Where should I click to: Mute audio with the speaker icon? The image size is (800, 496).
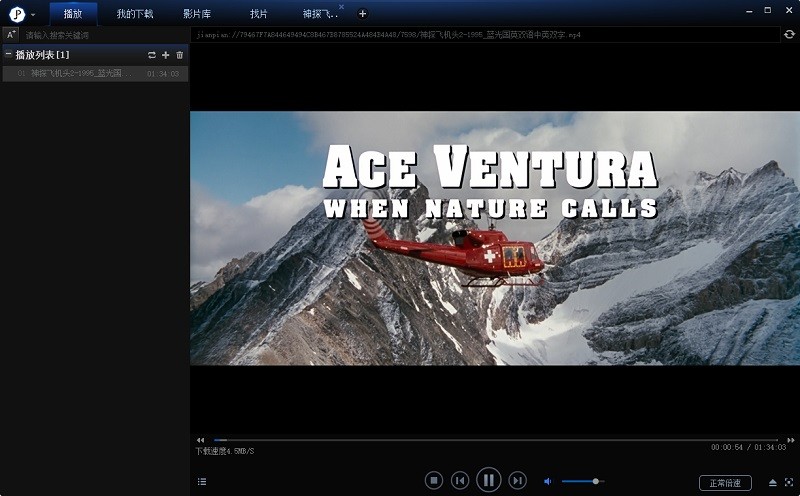point(547,481)
